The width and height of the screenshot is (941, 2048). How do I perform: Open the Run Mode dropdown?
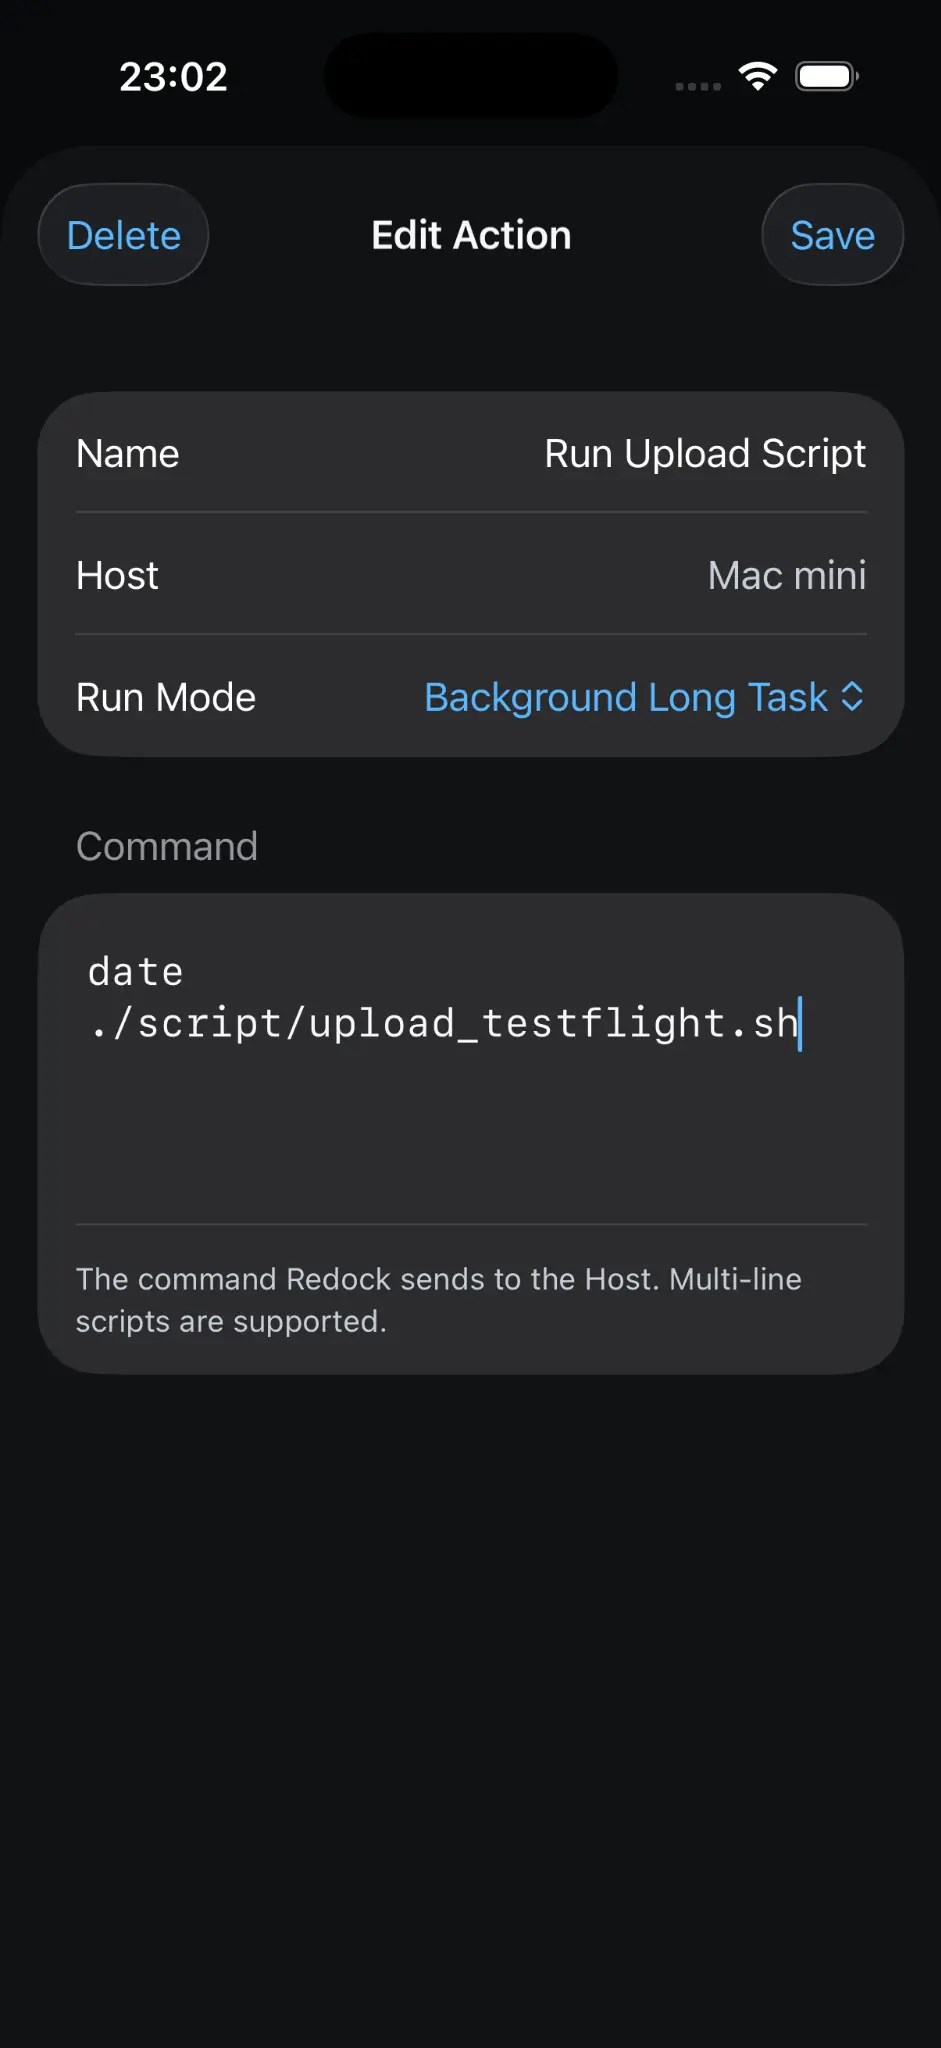click(644, 697)
